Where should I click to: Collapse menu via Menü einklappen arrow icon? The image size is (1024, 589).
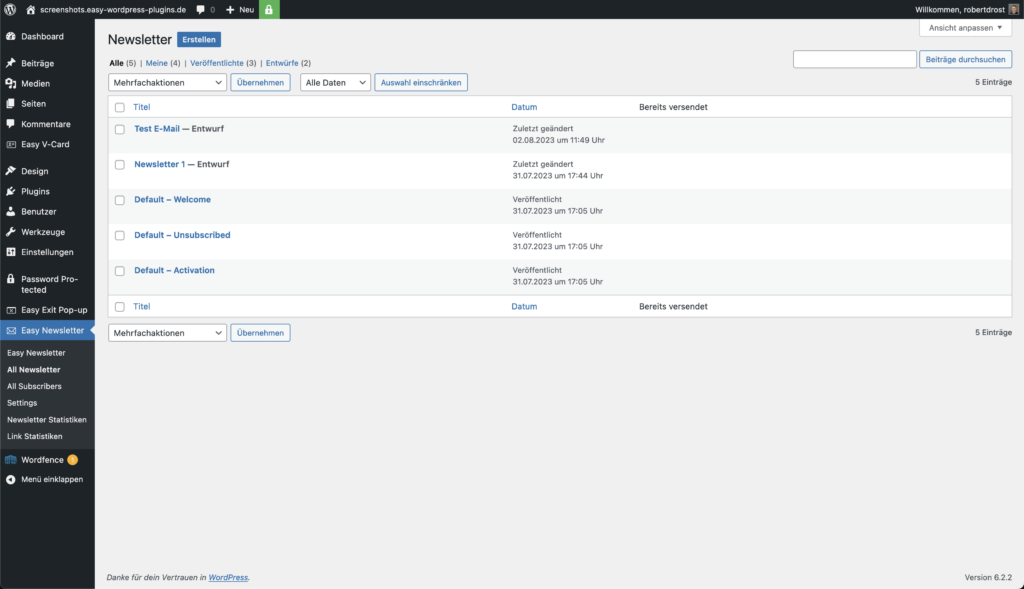tap(10, 479)
